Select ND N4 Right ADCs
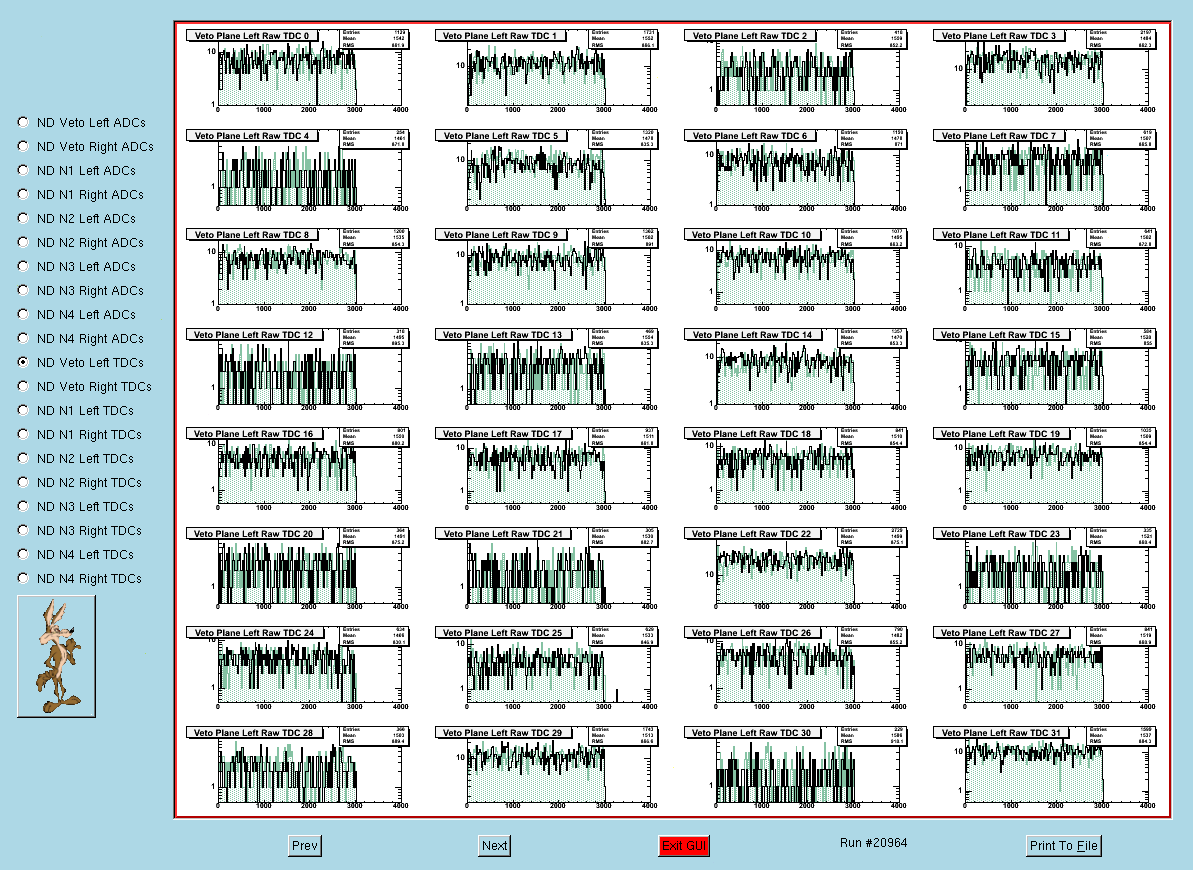This screenshot has width=1193, height=870. (24, 338)
